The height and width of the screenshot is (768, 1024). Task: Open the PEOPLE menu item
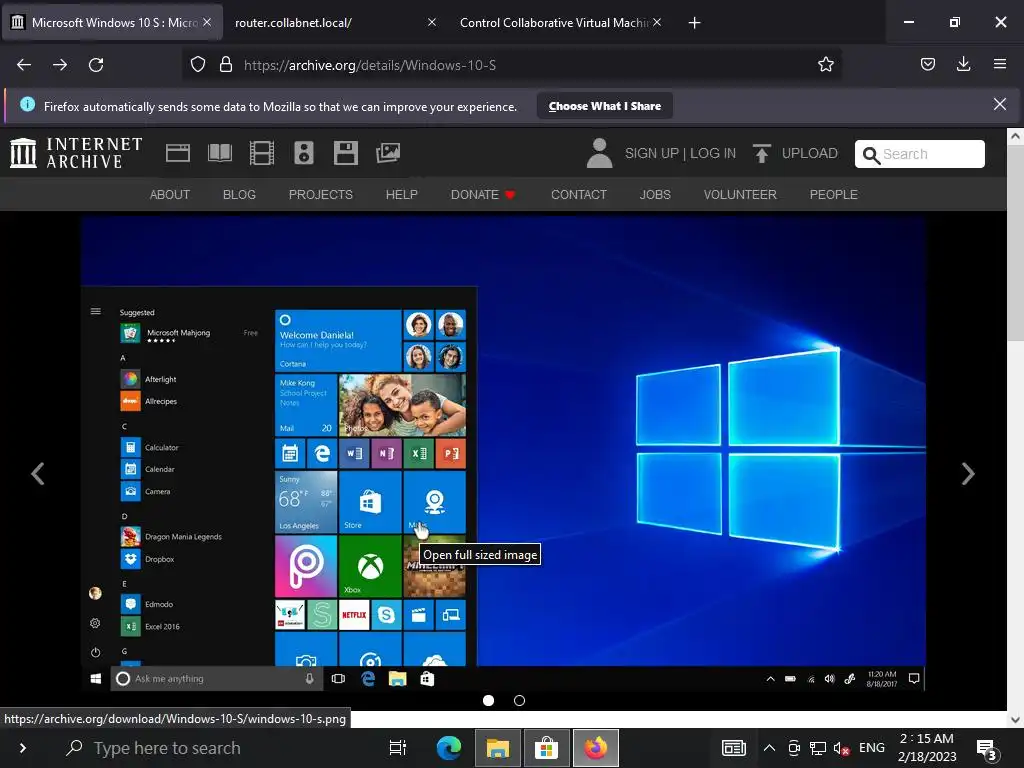[x=834, y=195]
